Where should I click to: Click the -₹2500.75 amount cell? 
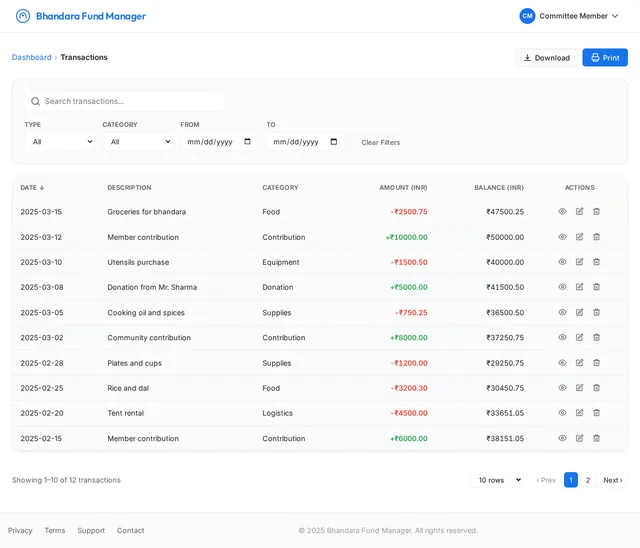(x=409, y=212)
